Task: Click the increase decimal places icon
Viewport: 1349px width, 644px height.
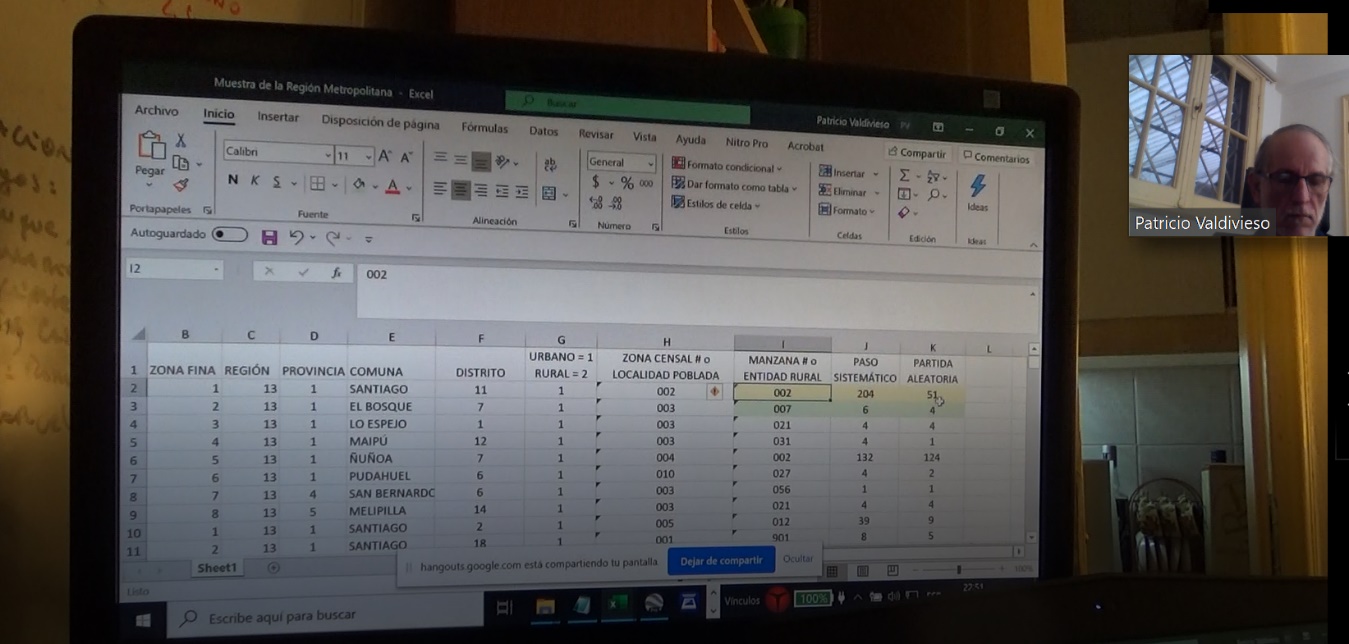Action: (597, 203)
